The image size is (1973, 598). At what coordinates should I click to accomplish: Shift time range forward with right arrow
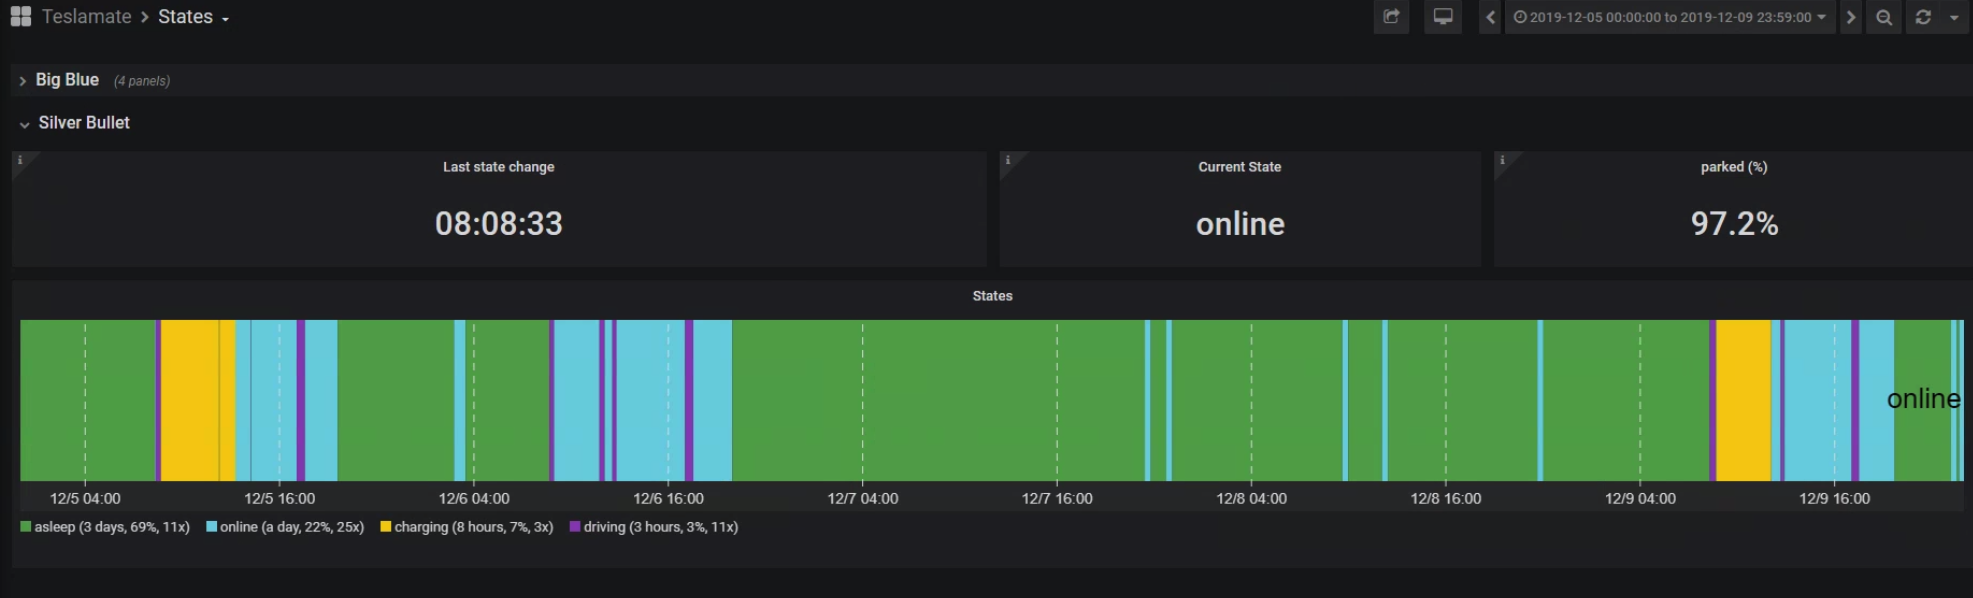(x=1850, y=17)
